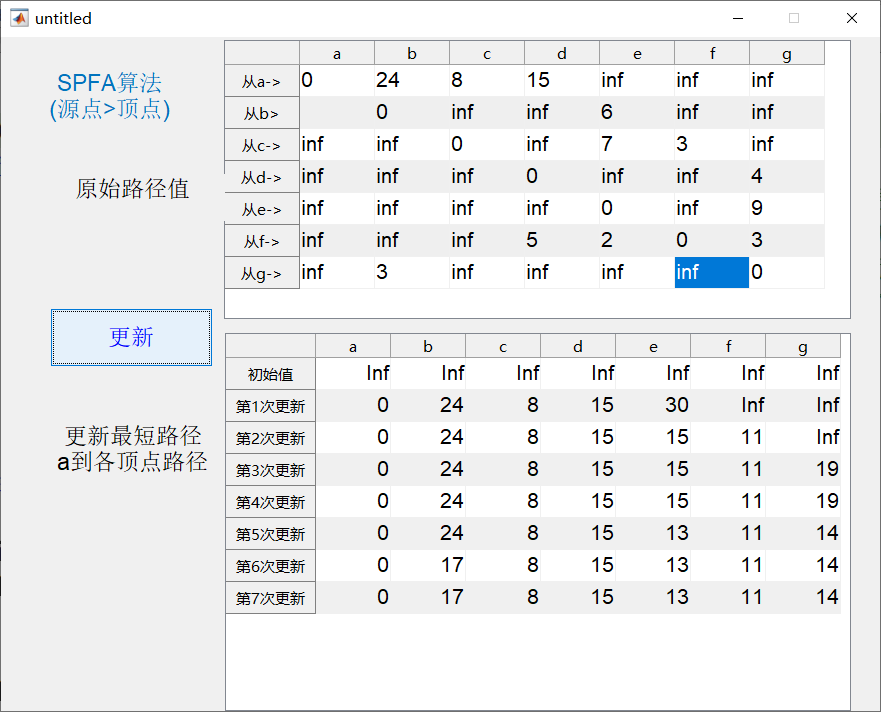Select cell value 0 in row 从b->

[x=380, y=112]
